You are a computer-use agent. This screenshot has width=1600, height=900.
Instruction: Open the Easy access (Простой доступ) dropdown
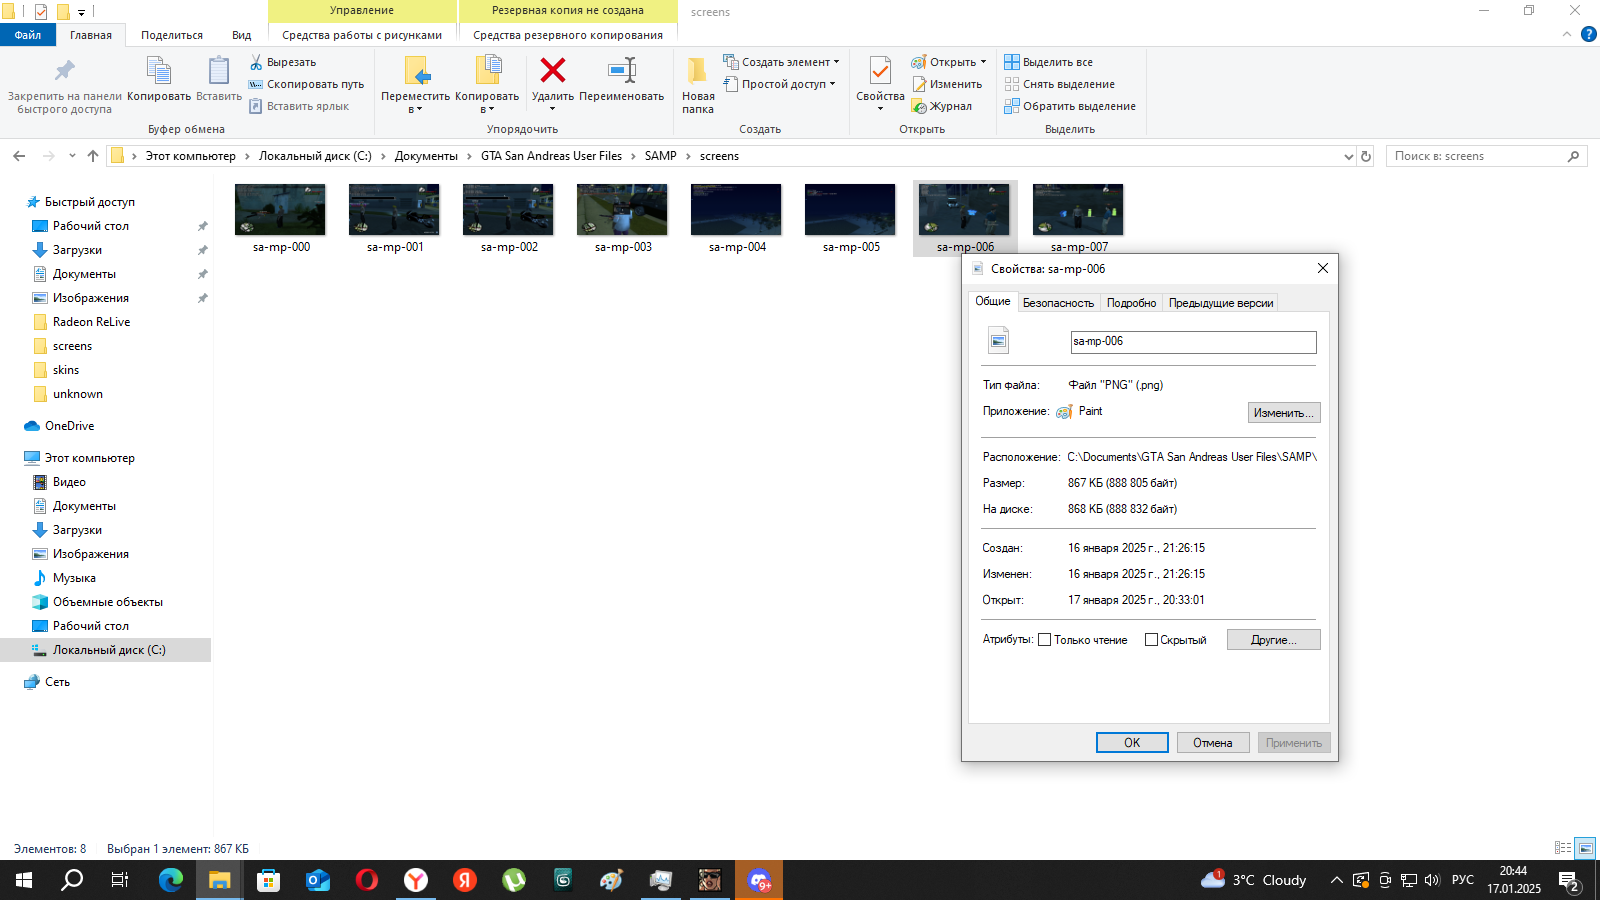point(832,84)
